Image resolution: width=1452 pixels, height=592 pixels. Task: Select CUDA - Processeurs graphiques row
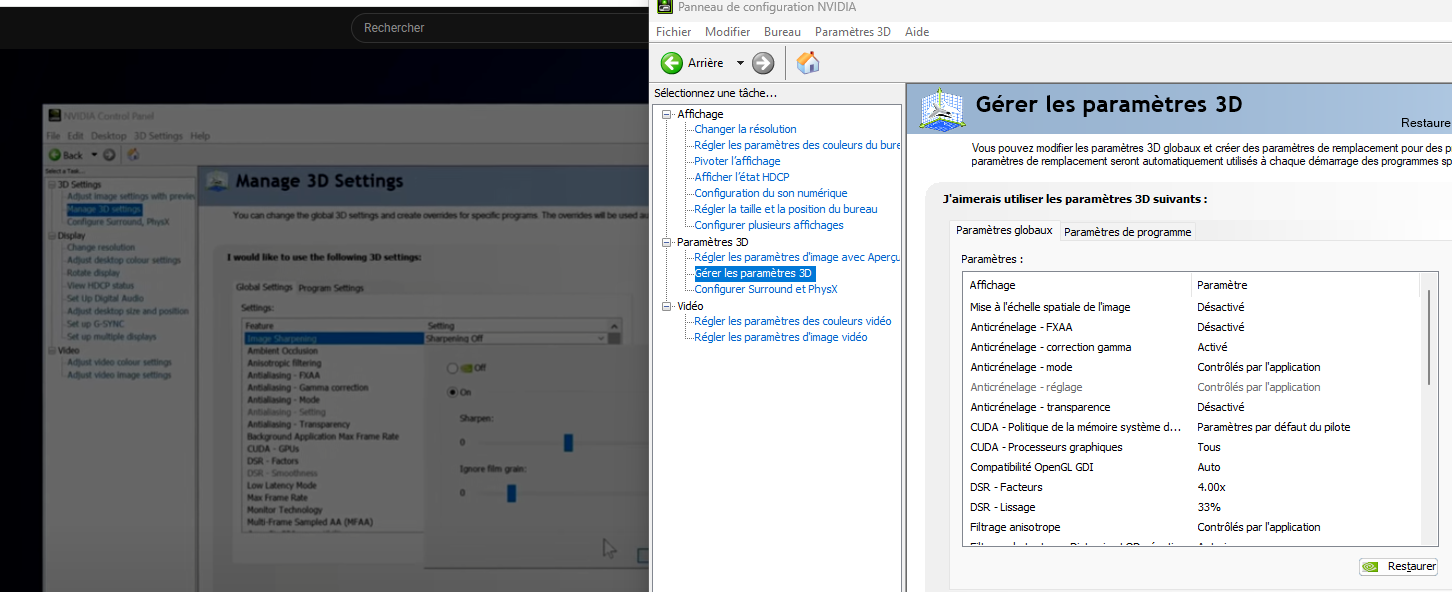coord(1192,447)
